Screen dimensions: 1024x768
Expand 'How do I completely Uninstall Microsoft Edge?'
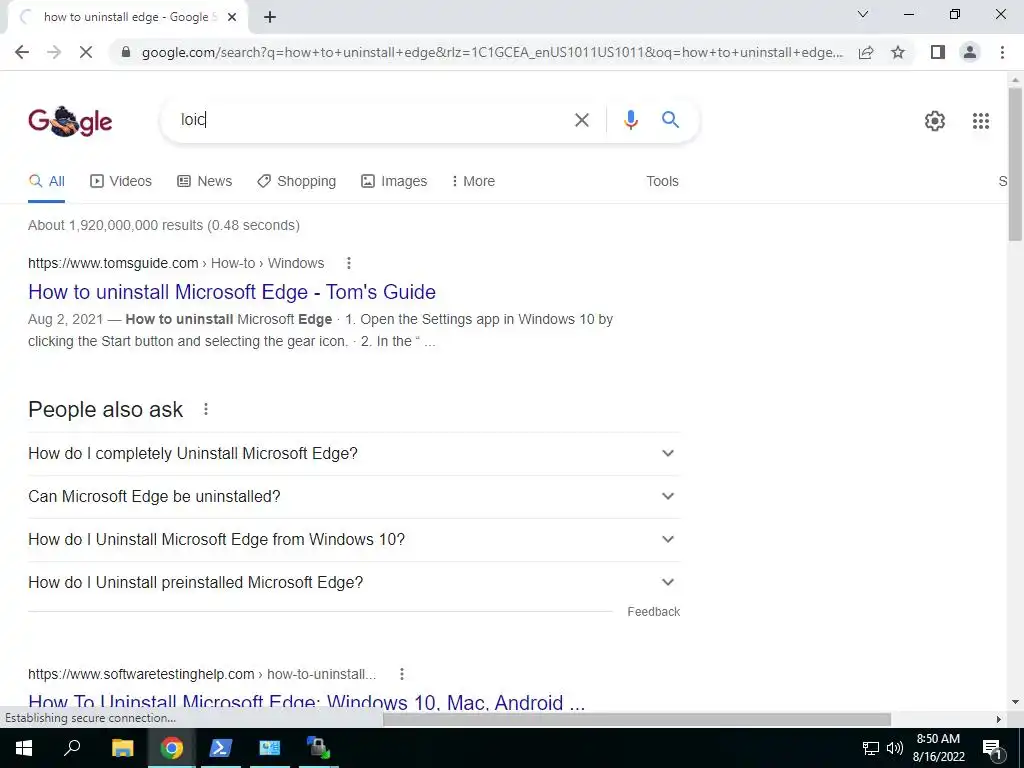coord(354,453)
